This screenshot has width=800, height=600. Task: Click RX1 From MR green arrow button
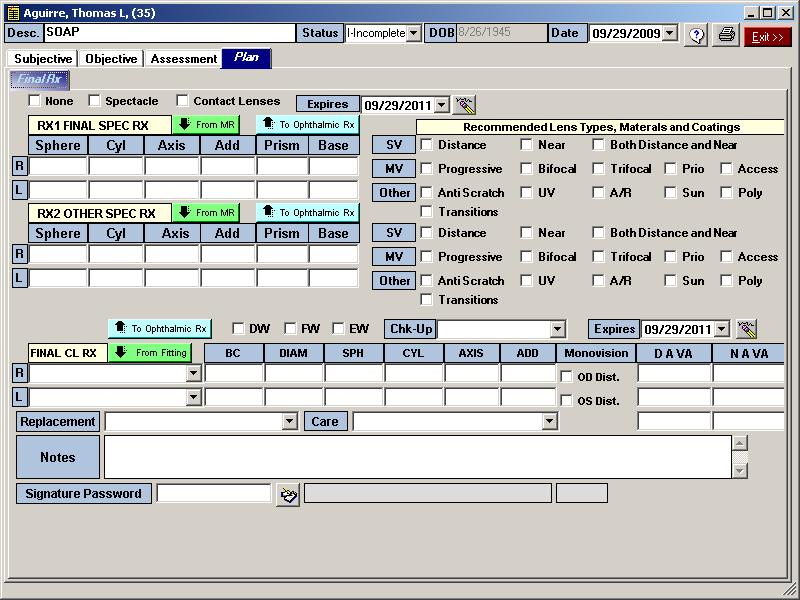(x=206, y=125)
